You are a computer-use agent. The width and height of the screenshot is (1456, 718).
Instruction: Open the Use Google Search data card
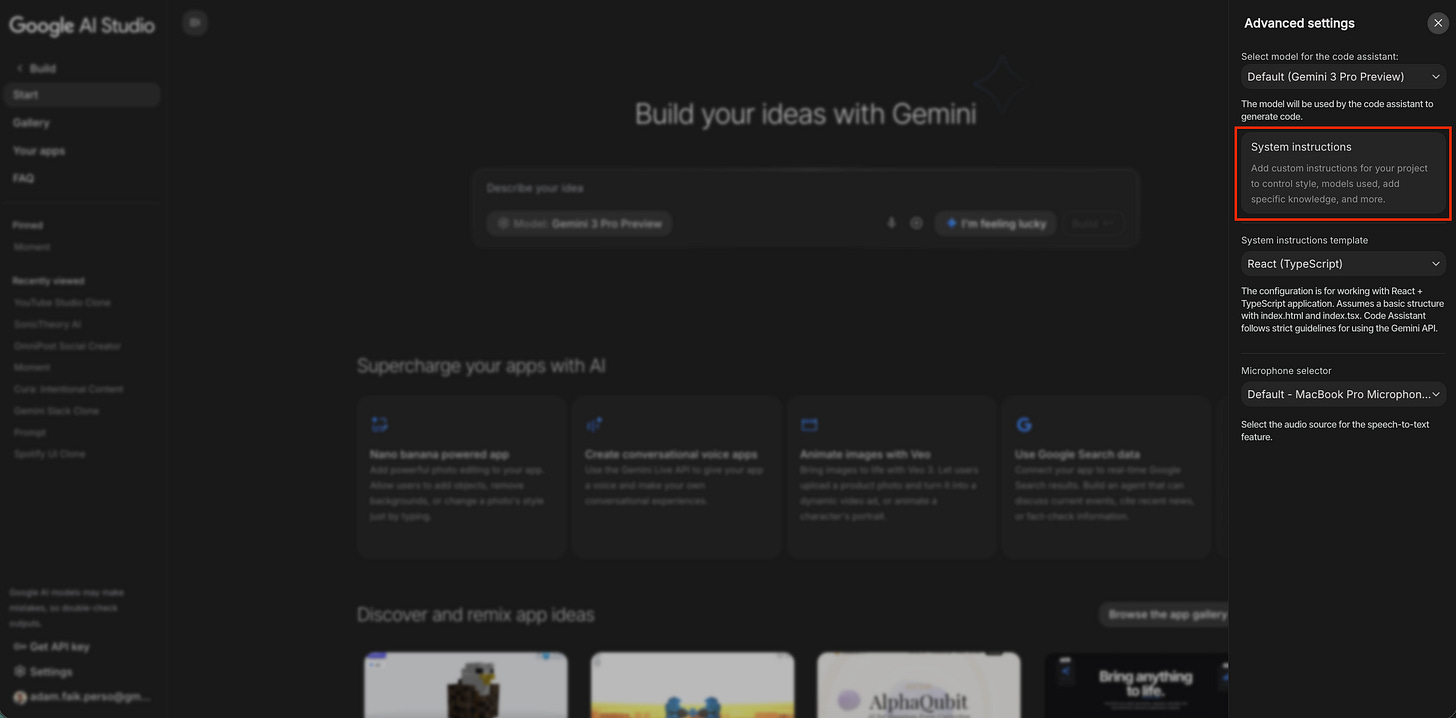[x=1107, y=476]
